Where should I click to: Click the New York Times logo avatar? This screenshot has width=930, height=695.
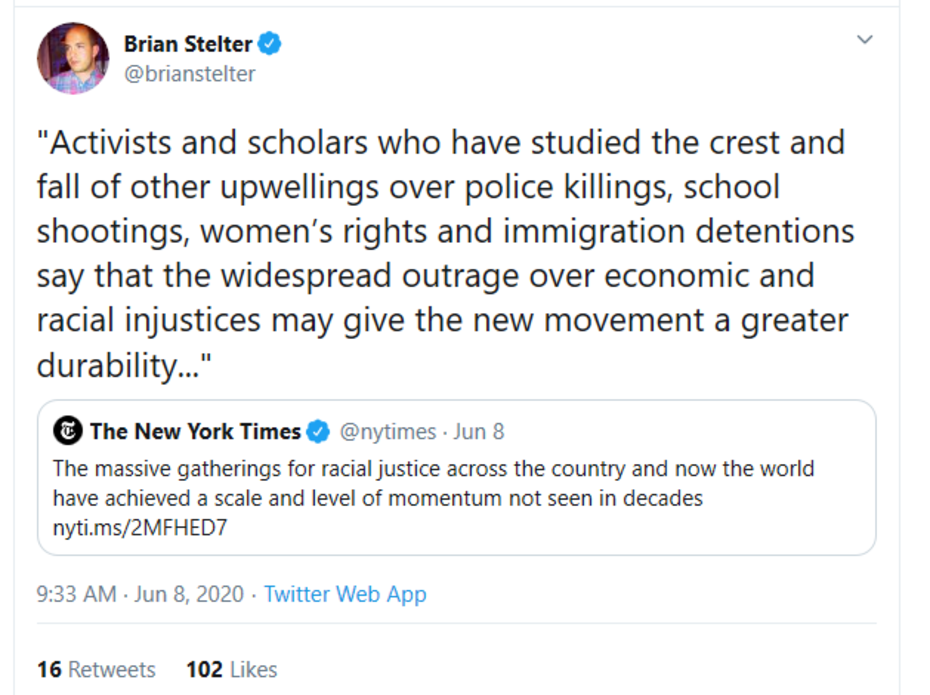click(68, 432)
